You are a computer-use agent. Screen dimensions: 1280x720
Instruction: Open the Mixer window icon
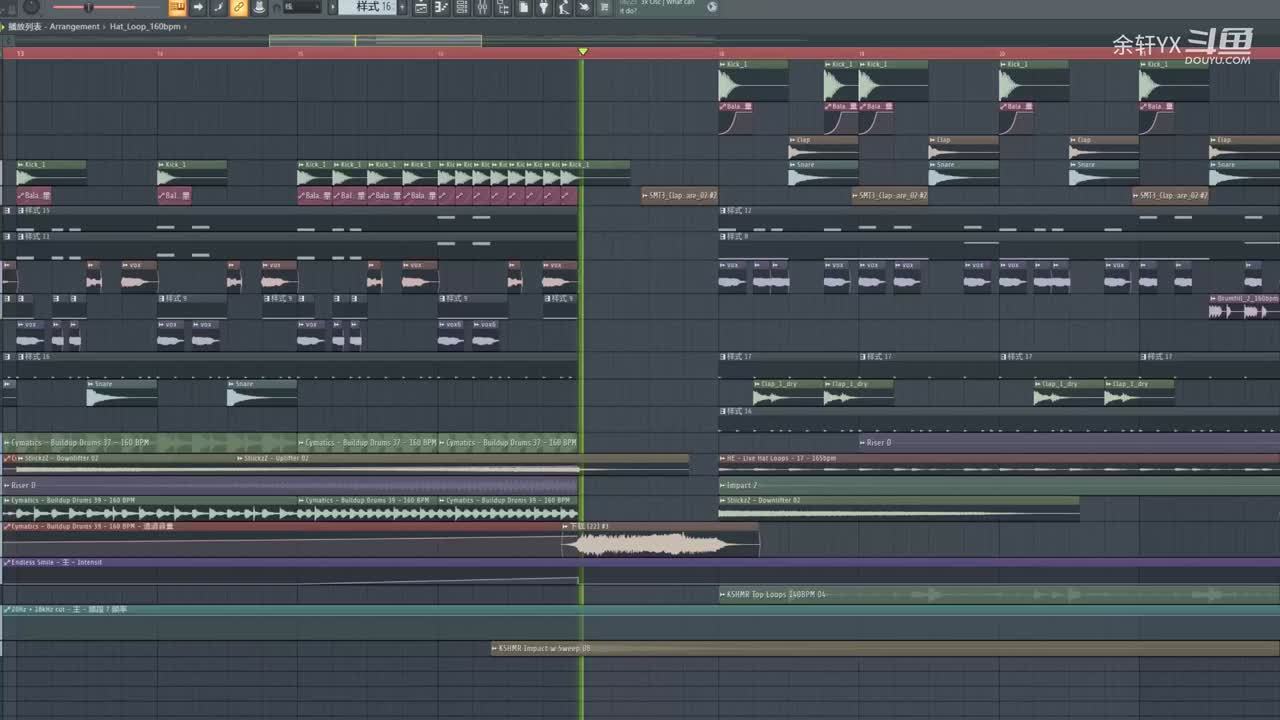coord(482,7)
